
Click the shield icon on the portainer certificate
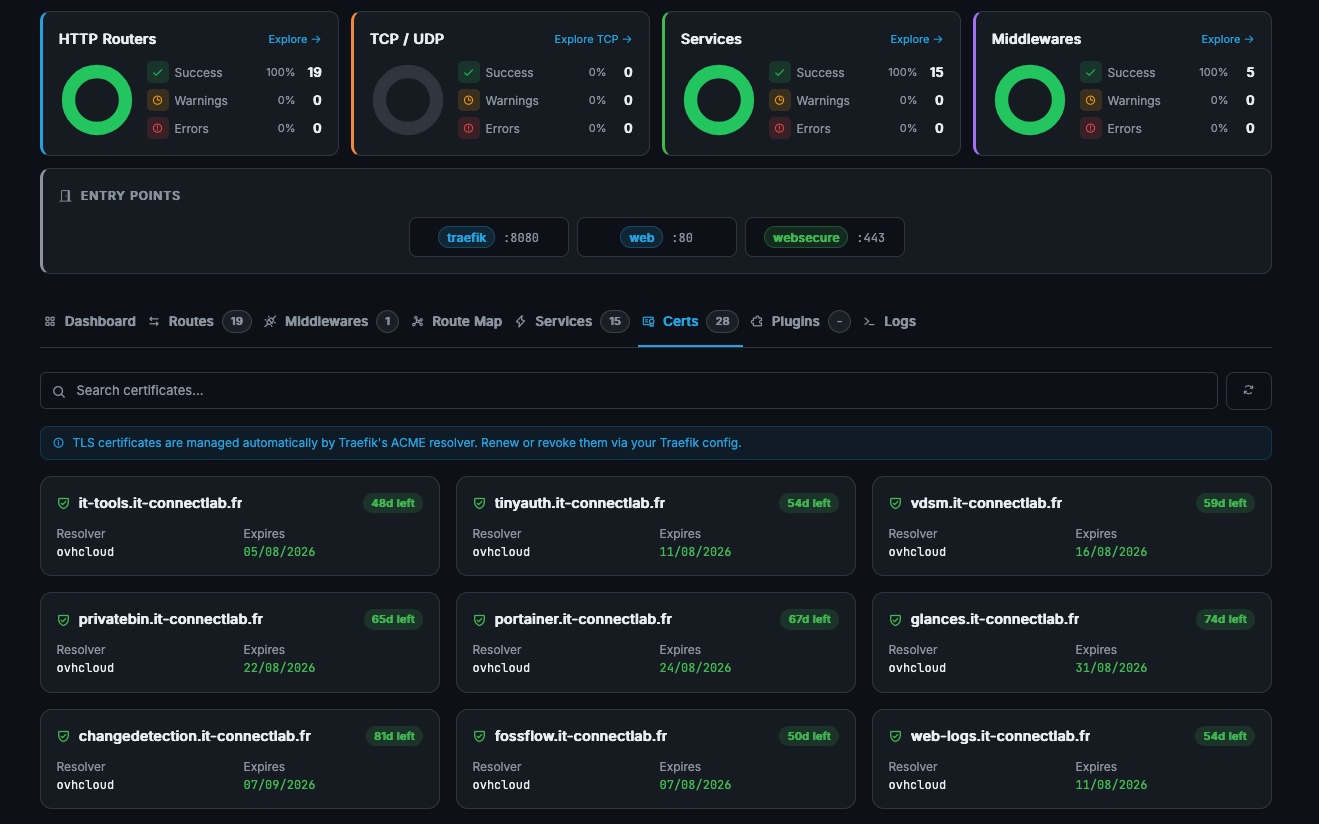(x=479, y=619)
